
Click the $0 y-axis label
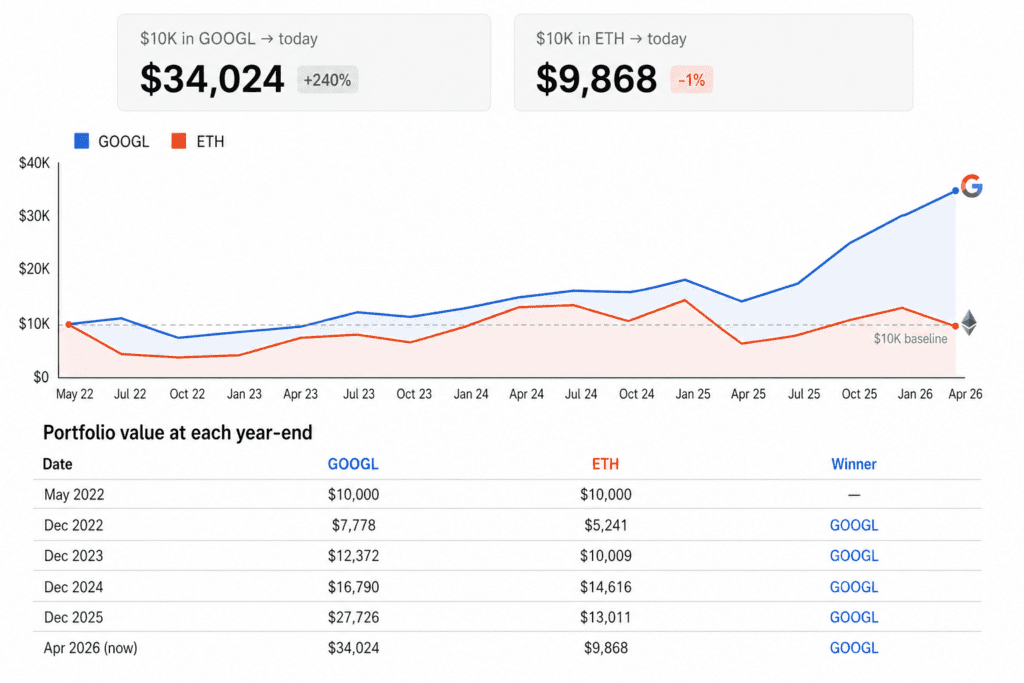[41, 377]
